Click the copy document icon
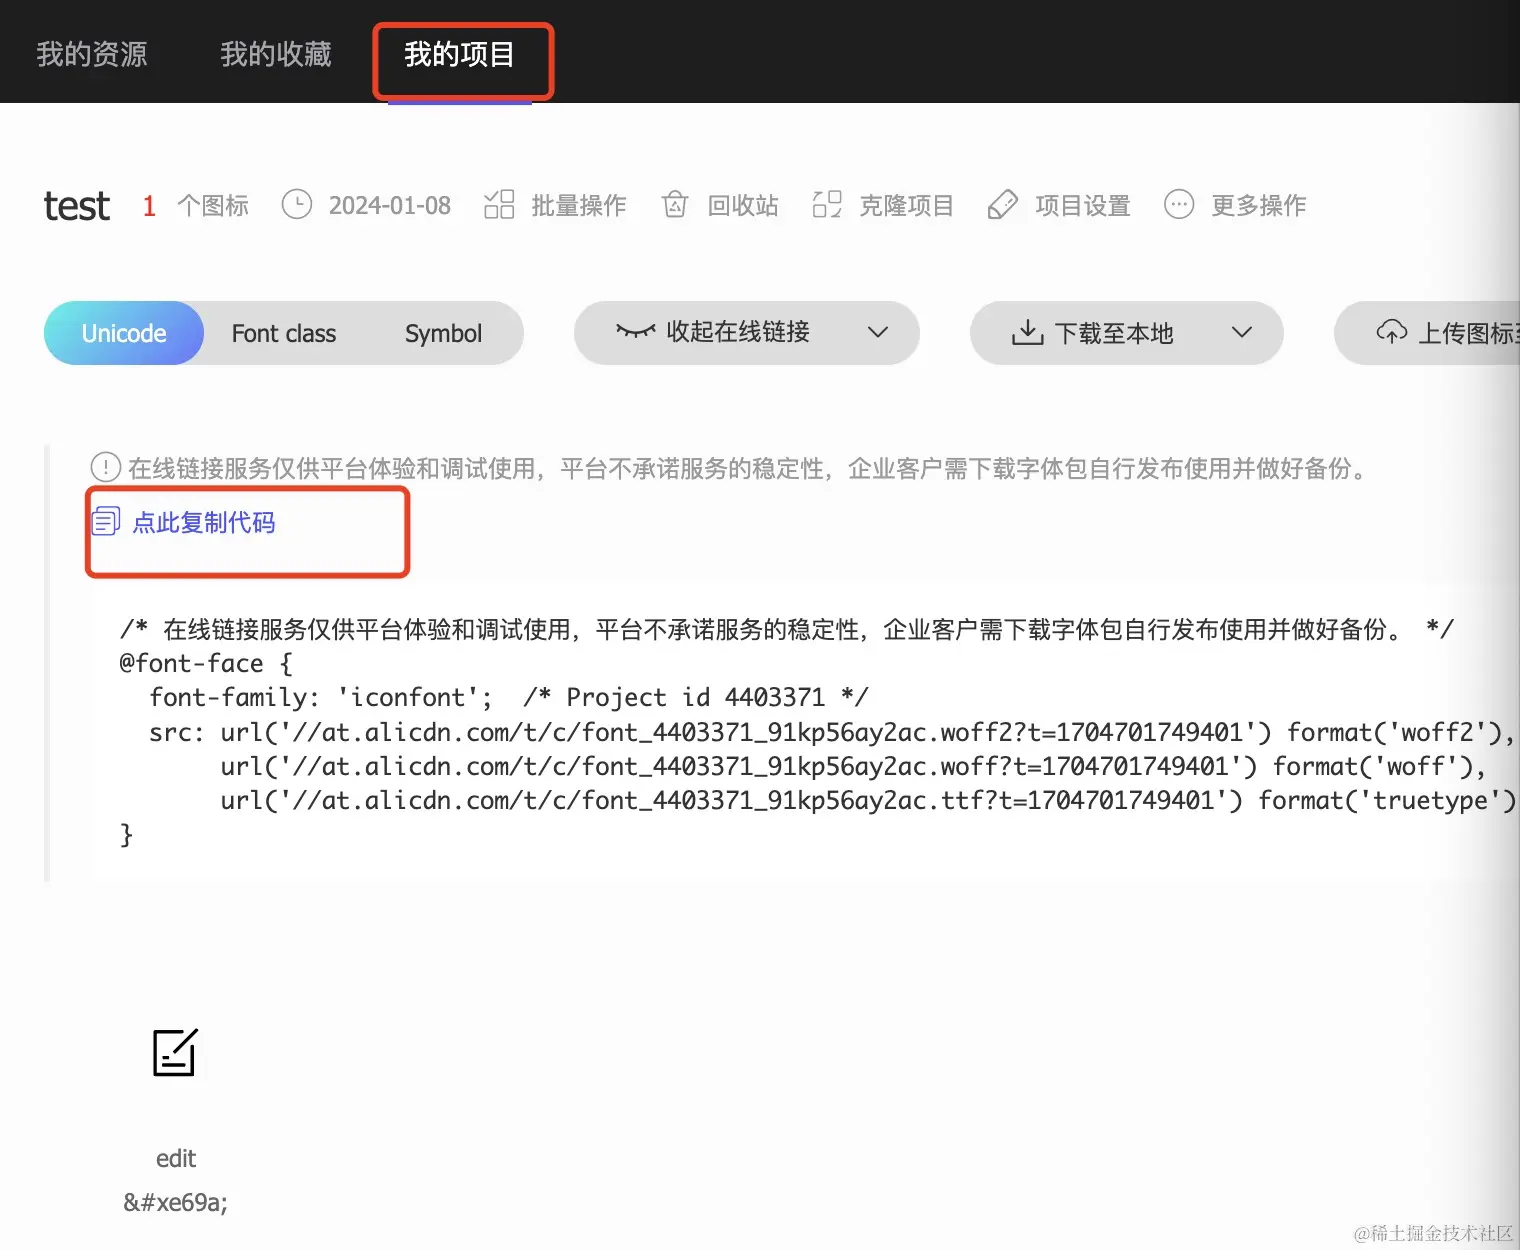Screen dimensions: 1520x1250 pyautogui.click(x=106, y=521)
